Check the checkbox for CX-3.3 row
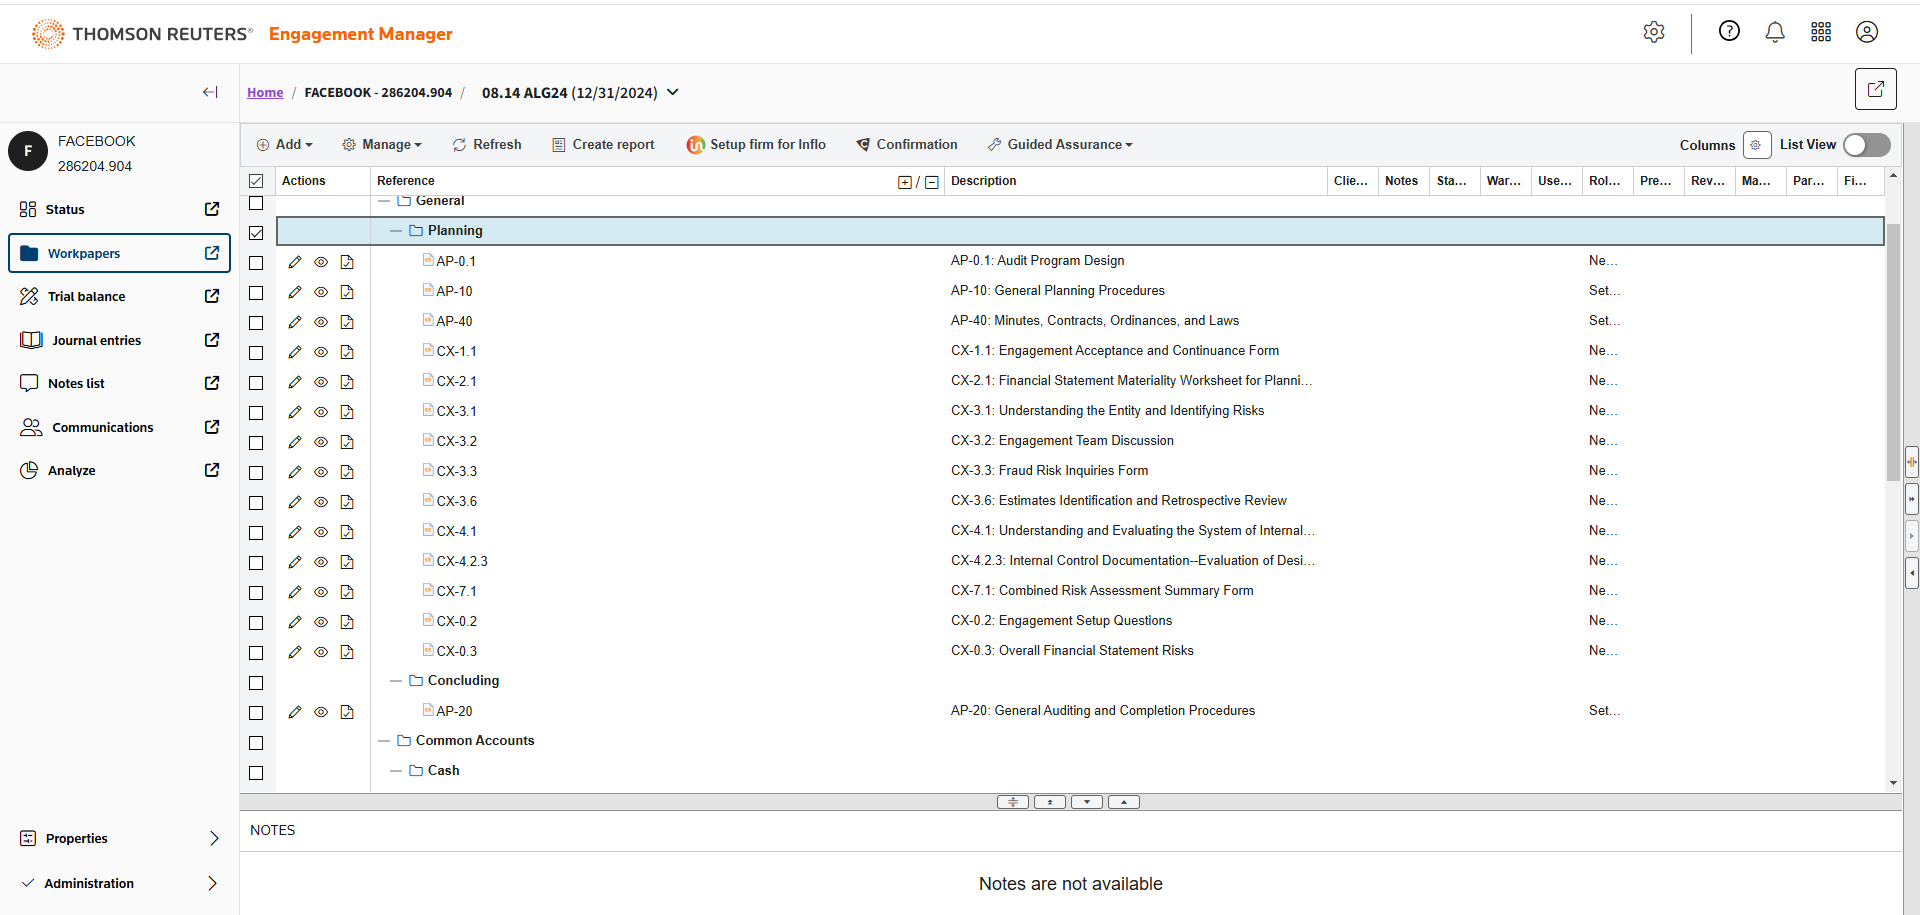The width and height of the screenshot is (1920, 915). coord(256,472)
